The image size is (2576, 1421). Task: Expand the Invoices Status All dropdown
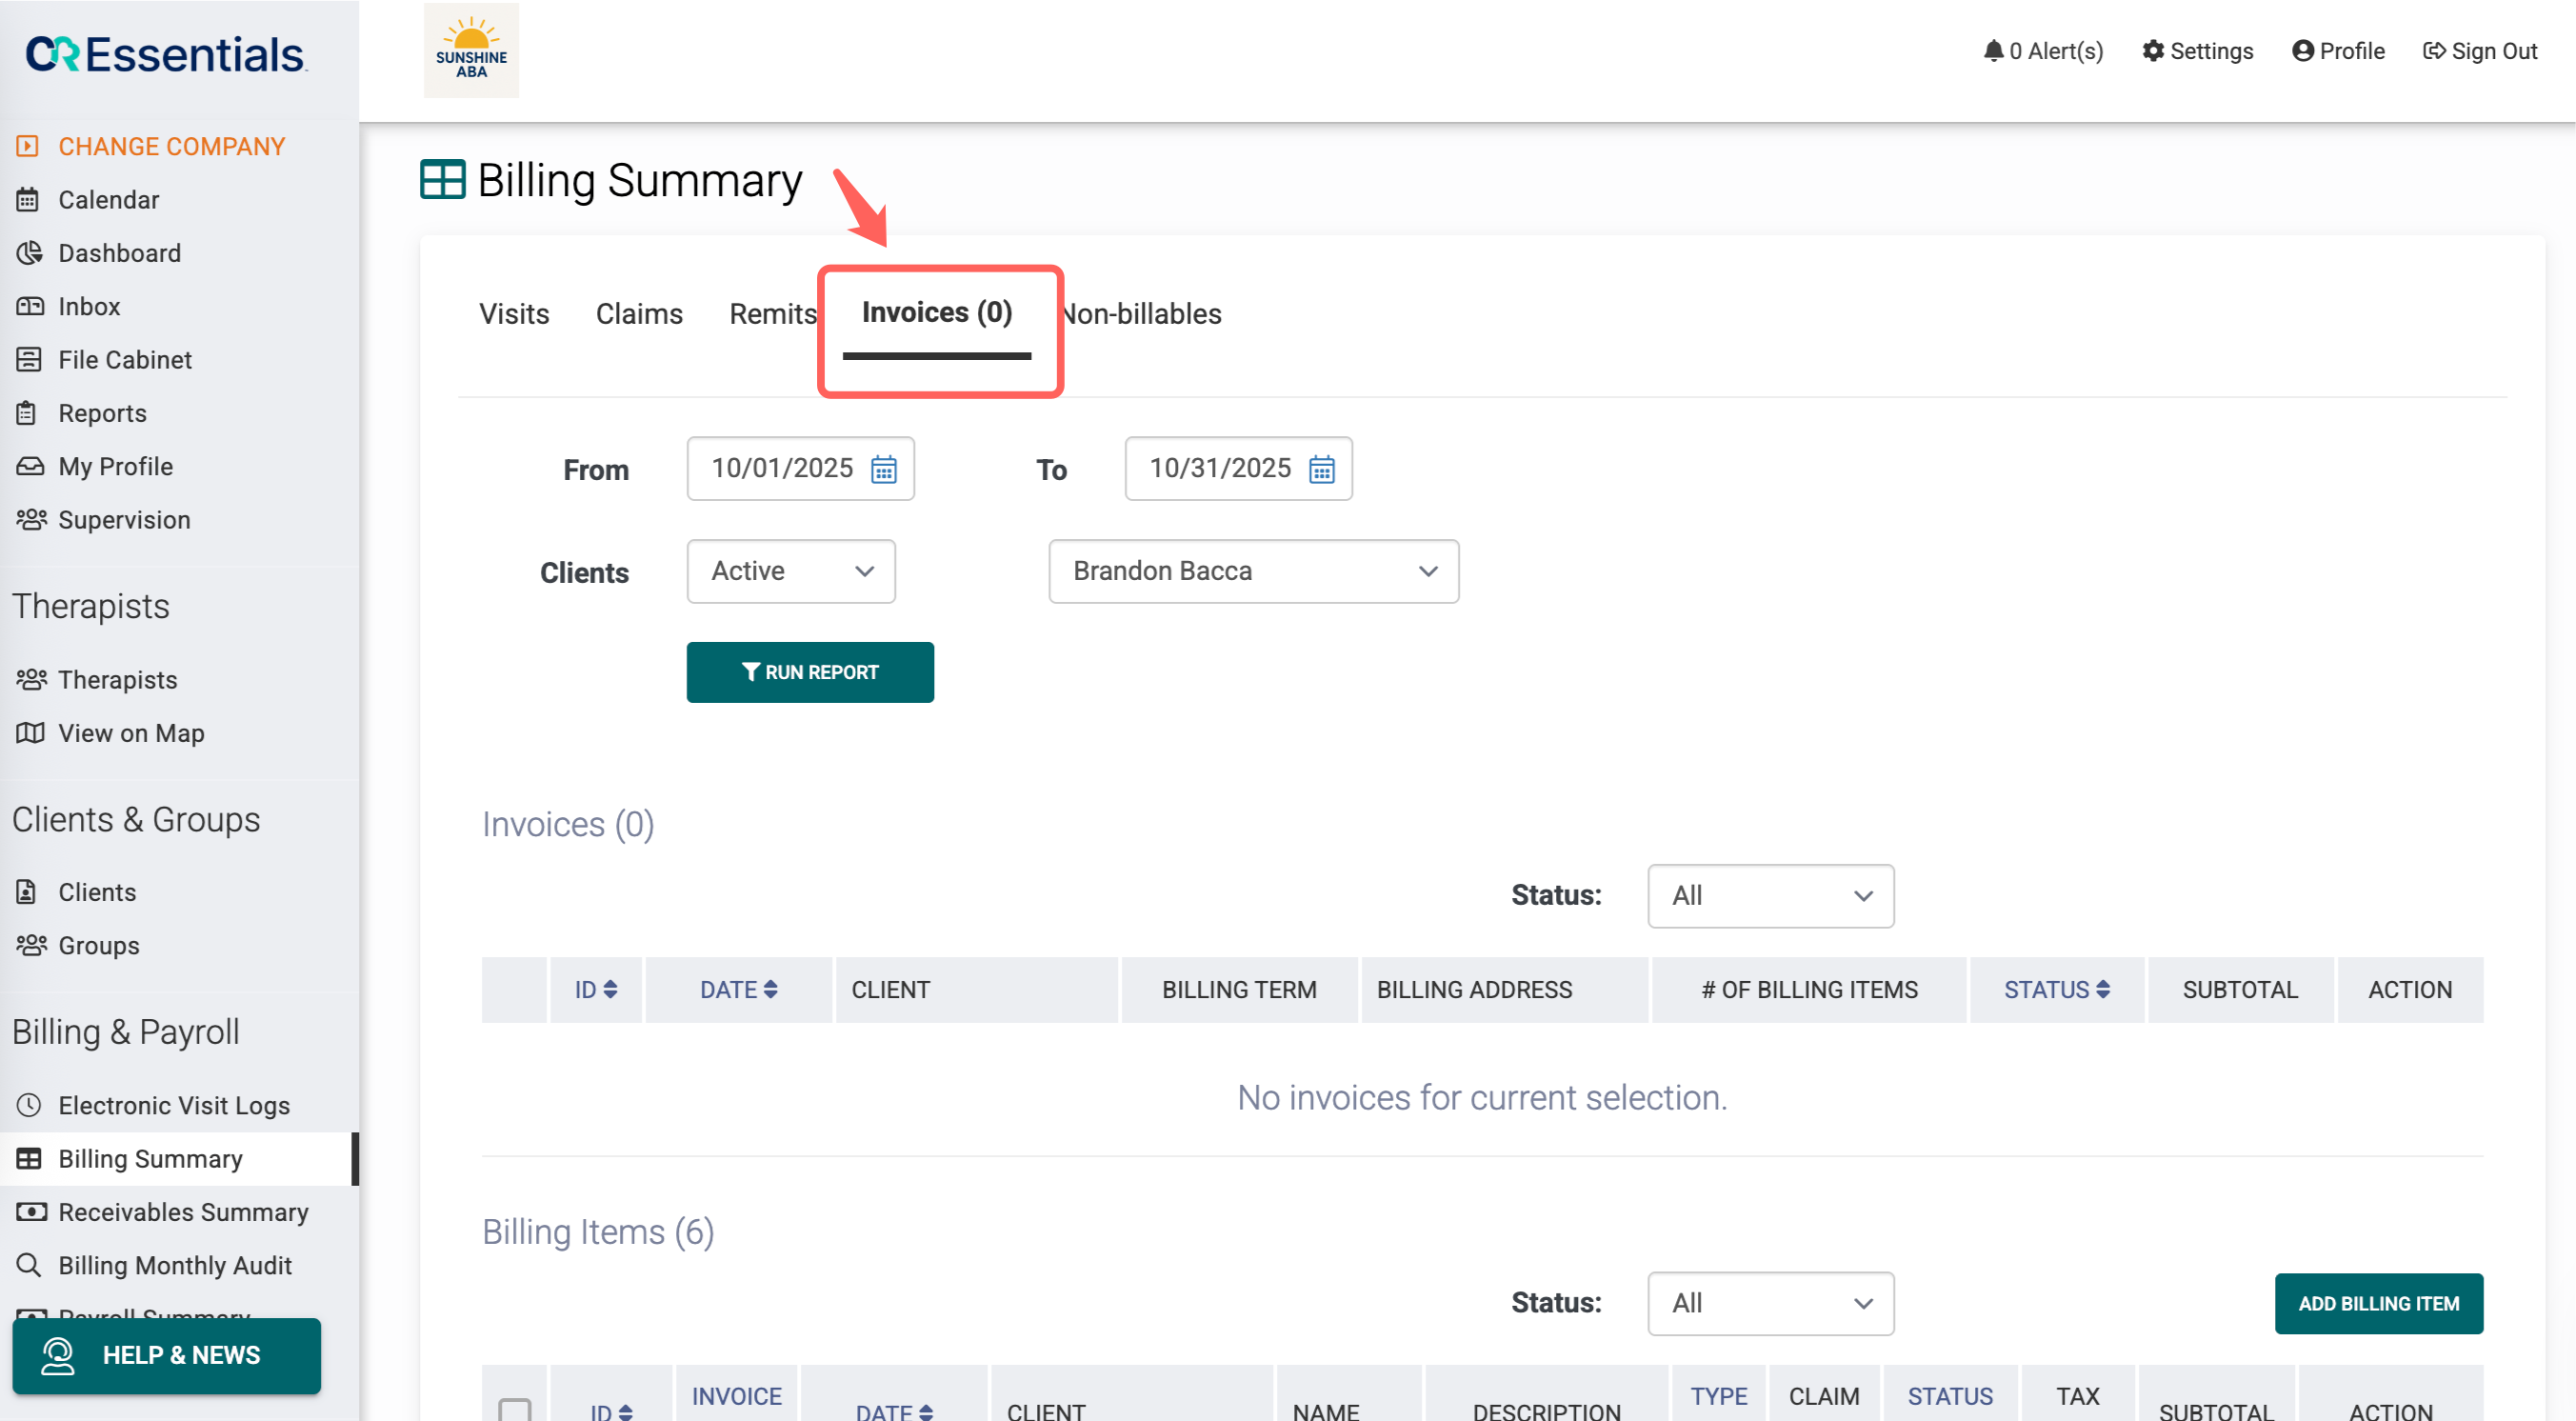tap(1770, 895)
